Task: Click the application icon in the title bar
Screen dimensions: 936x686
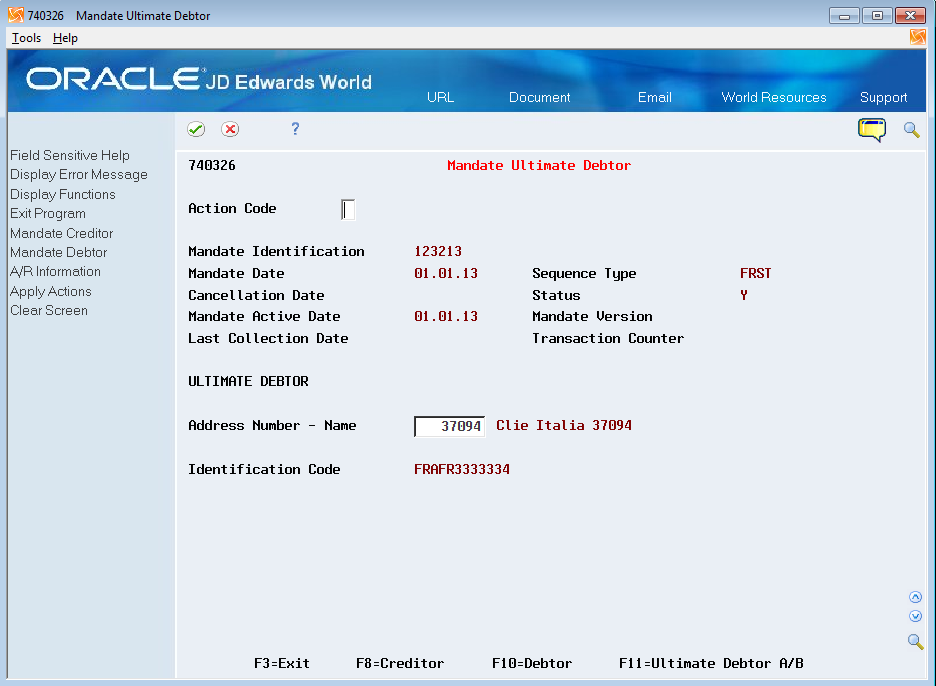Action: click(16, 15)
